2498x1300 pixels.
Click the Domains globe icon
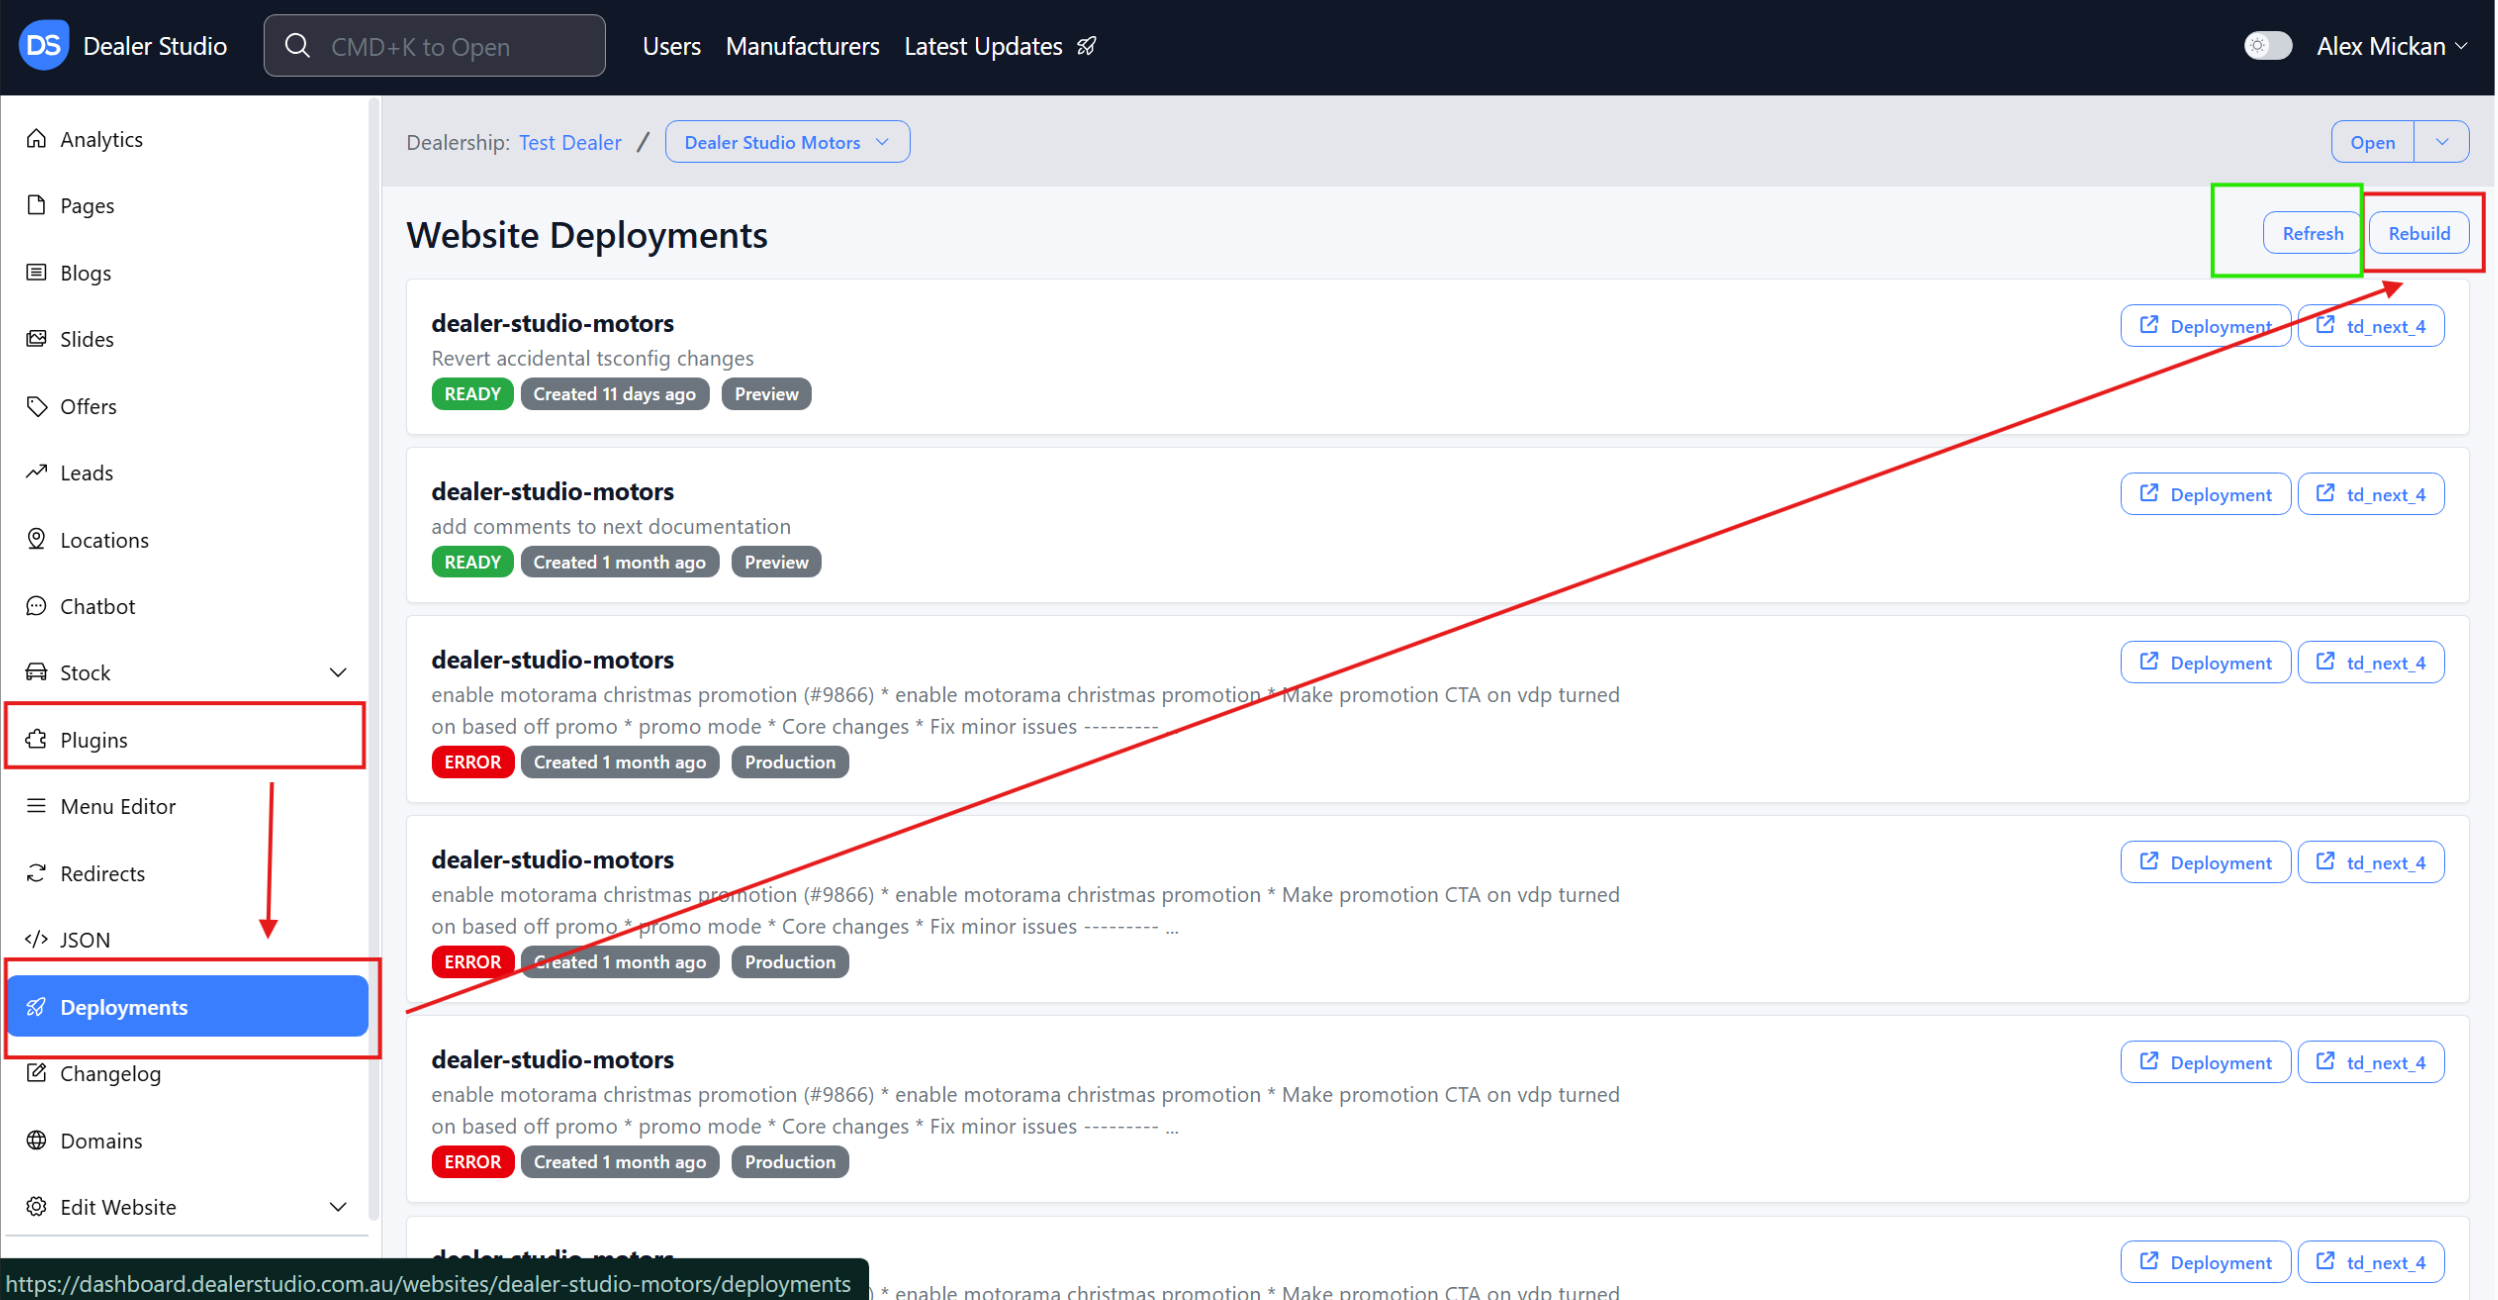(36, 1140)
